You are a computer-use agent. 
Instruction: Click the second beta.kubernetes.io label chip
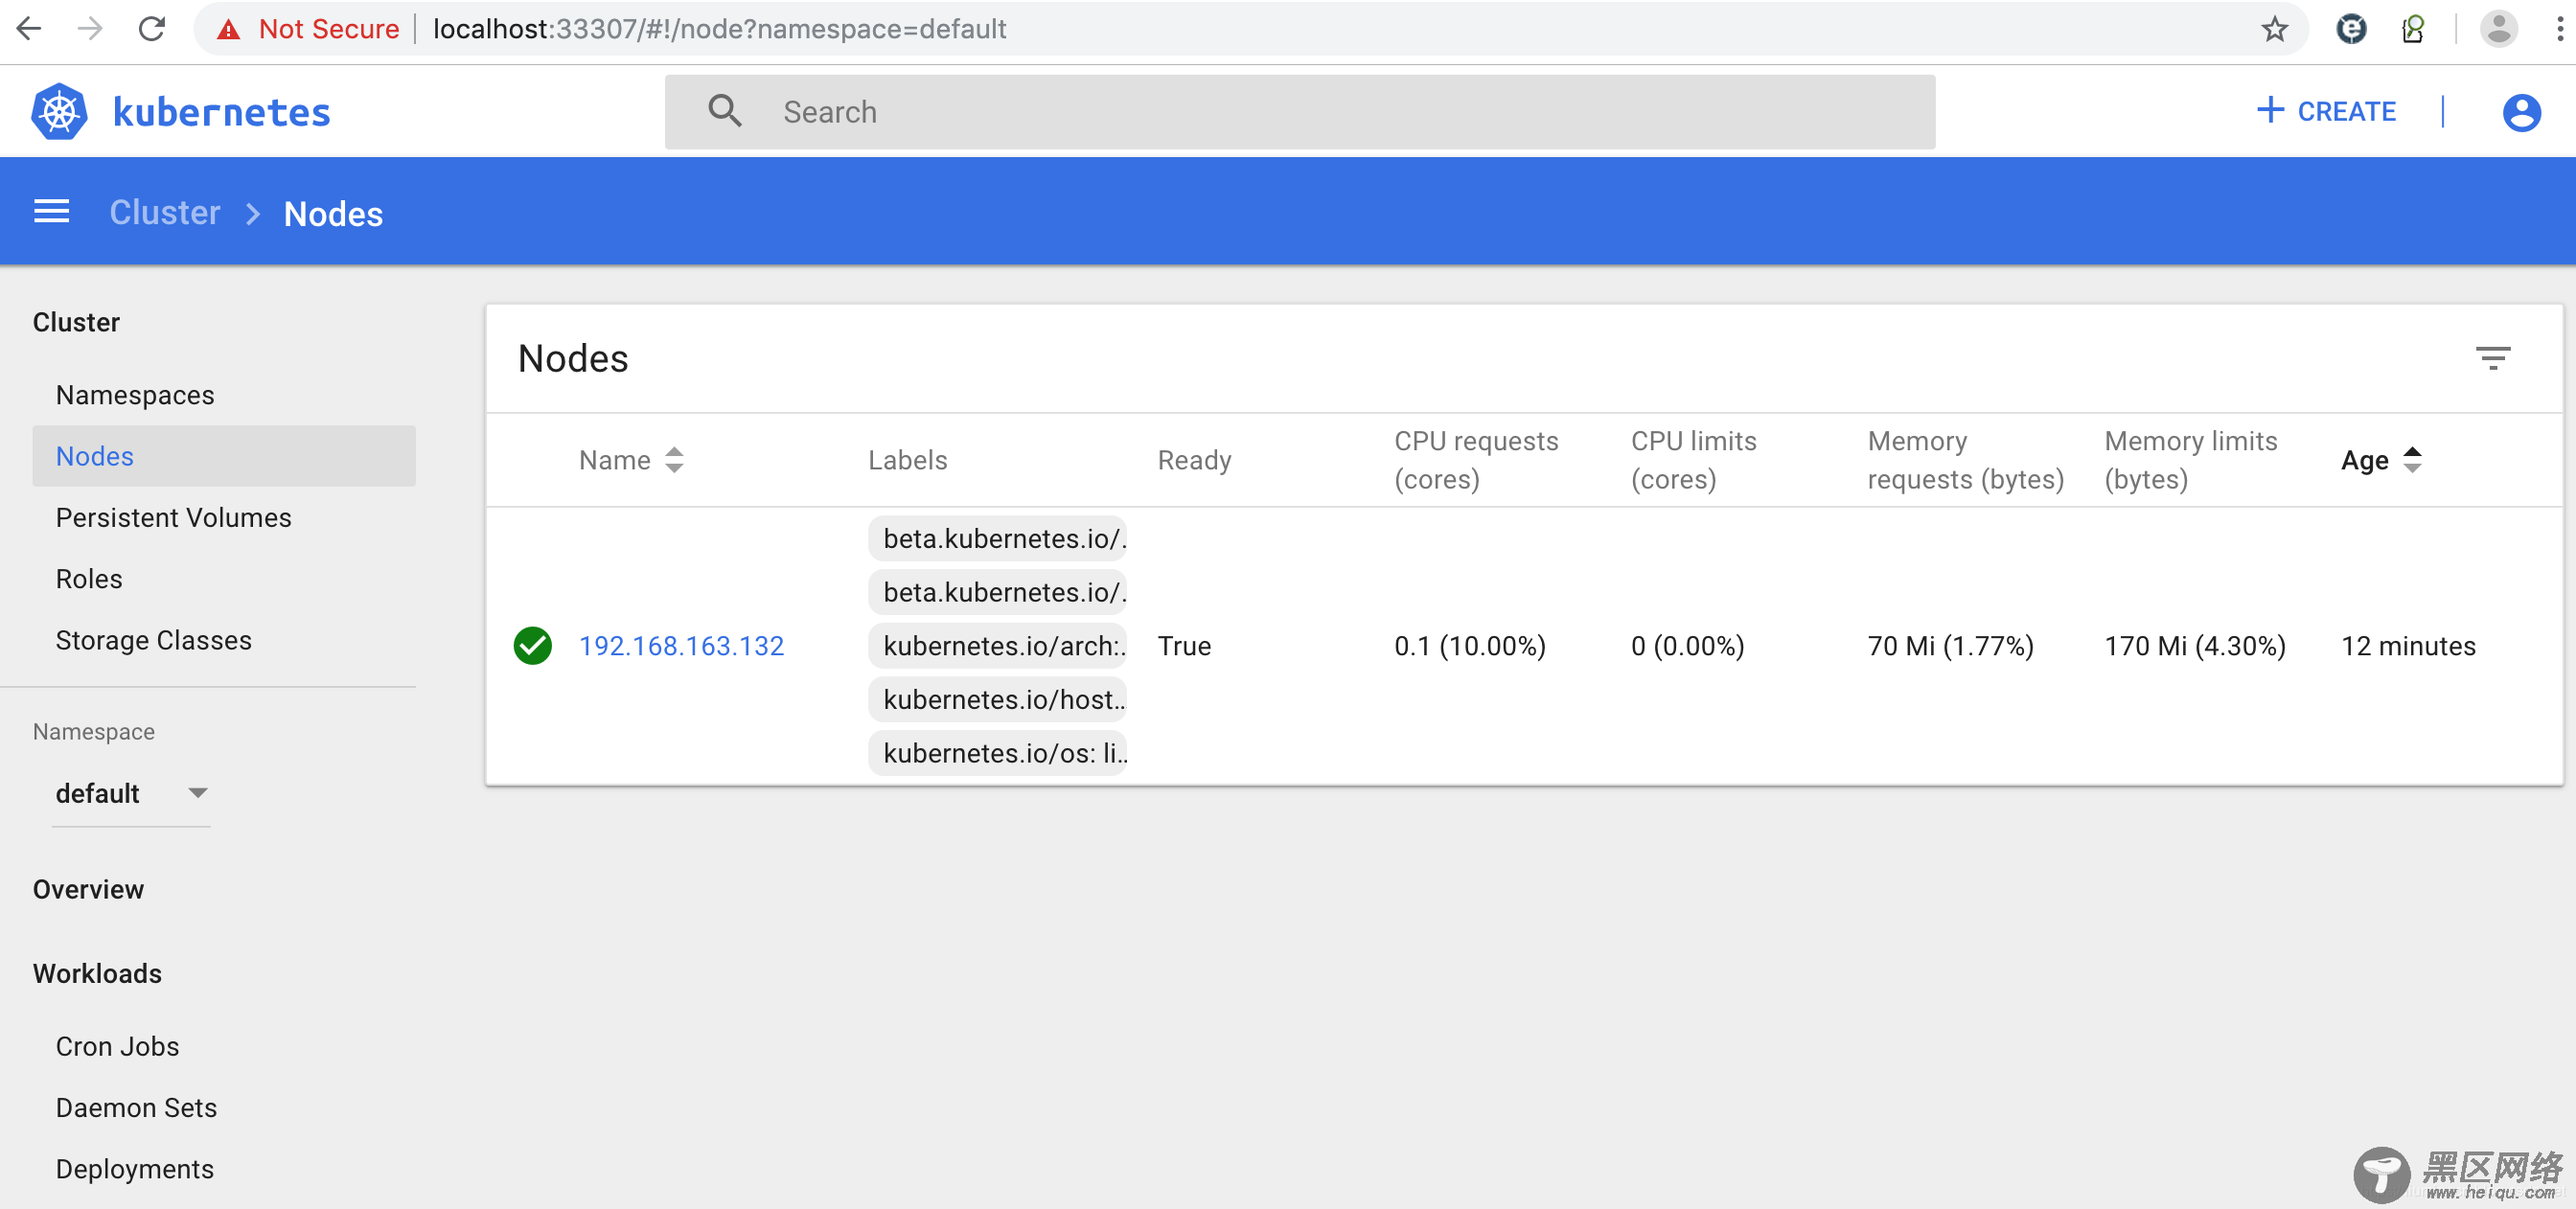998,592
